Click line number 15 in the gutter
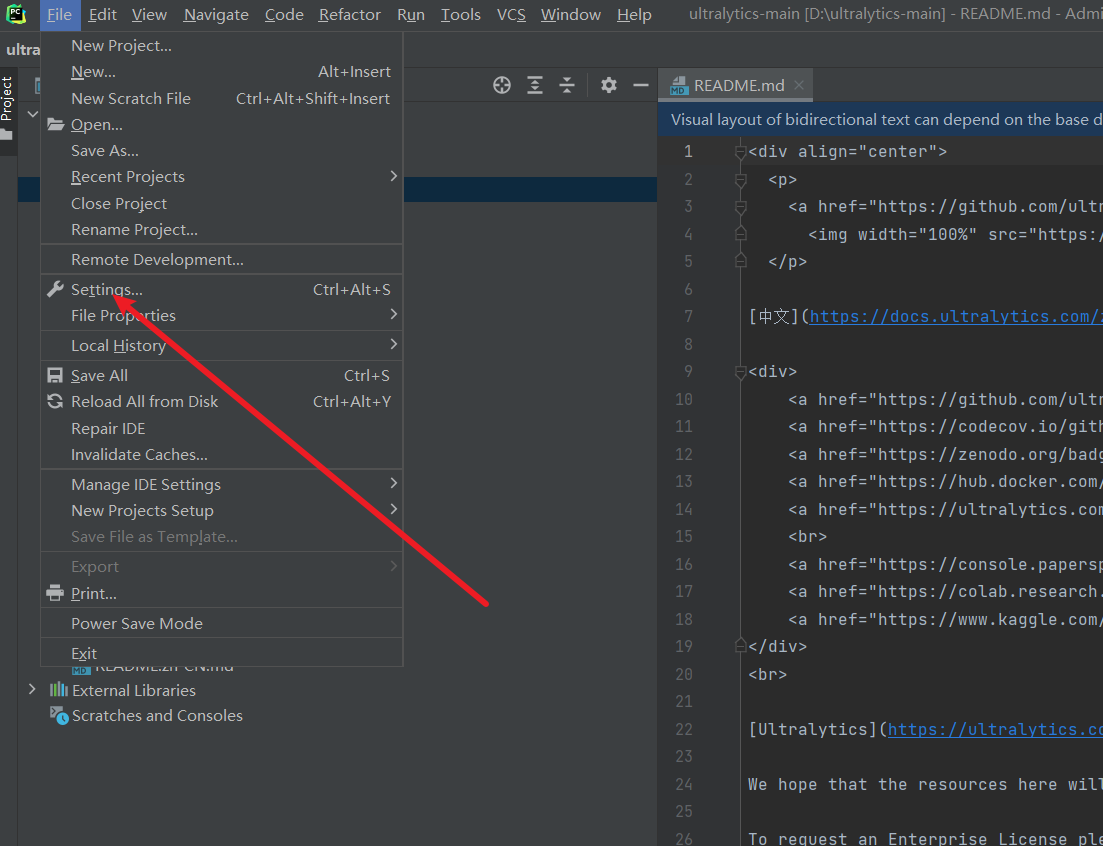1103x846 pixels. tap(684, 537)
